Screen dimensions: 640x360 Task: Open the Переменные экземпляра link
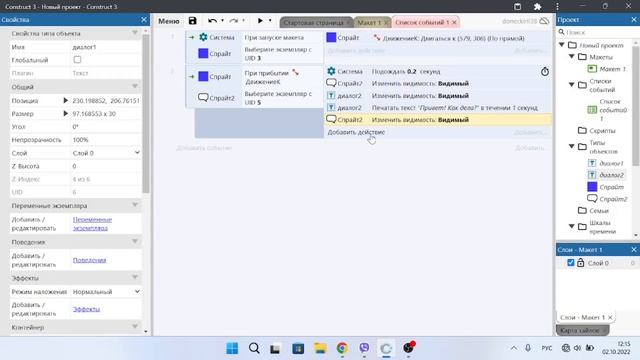[x=92, y=224]
